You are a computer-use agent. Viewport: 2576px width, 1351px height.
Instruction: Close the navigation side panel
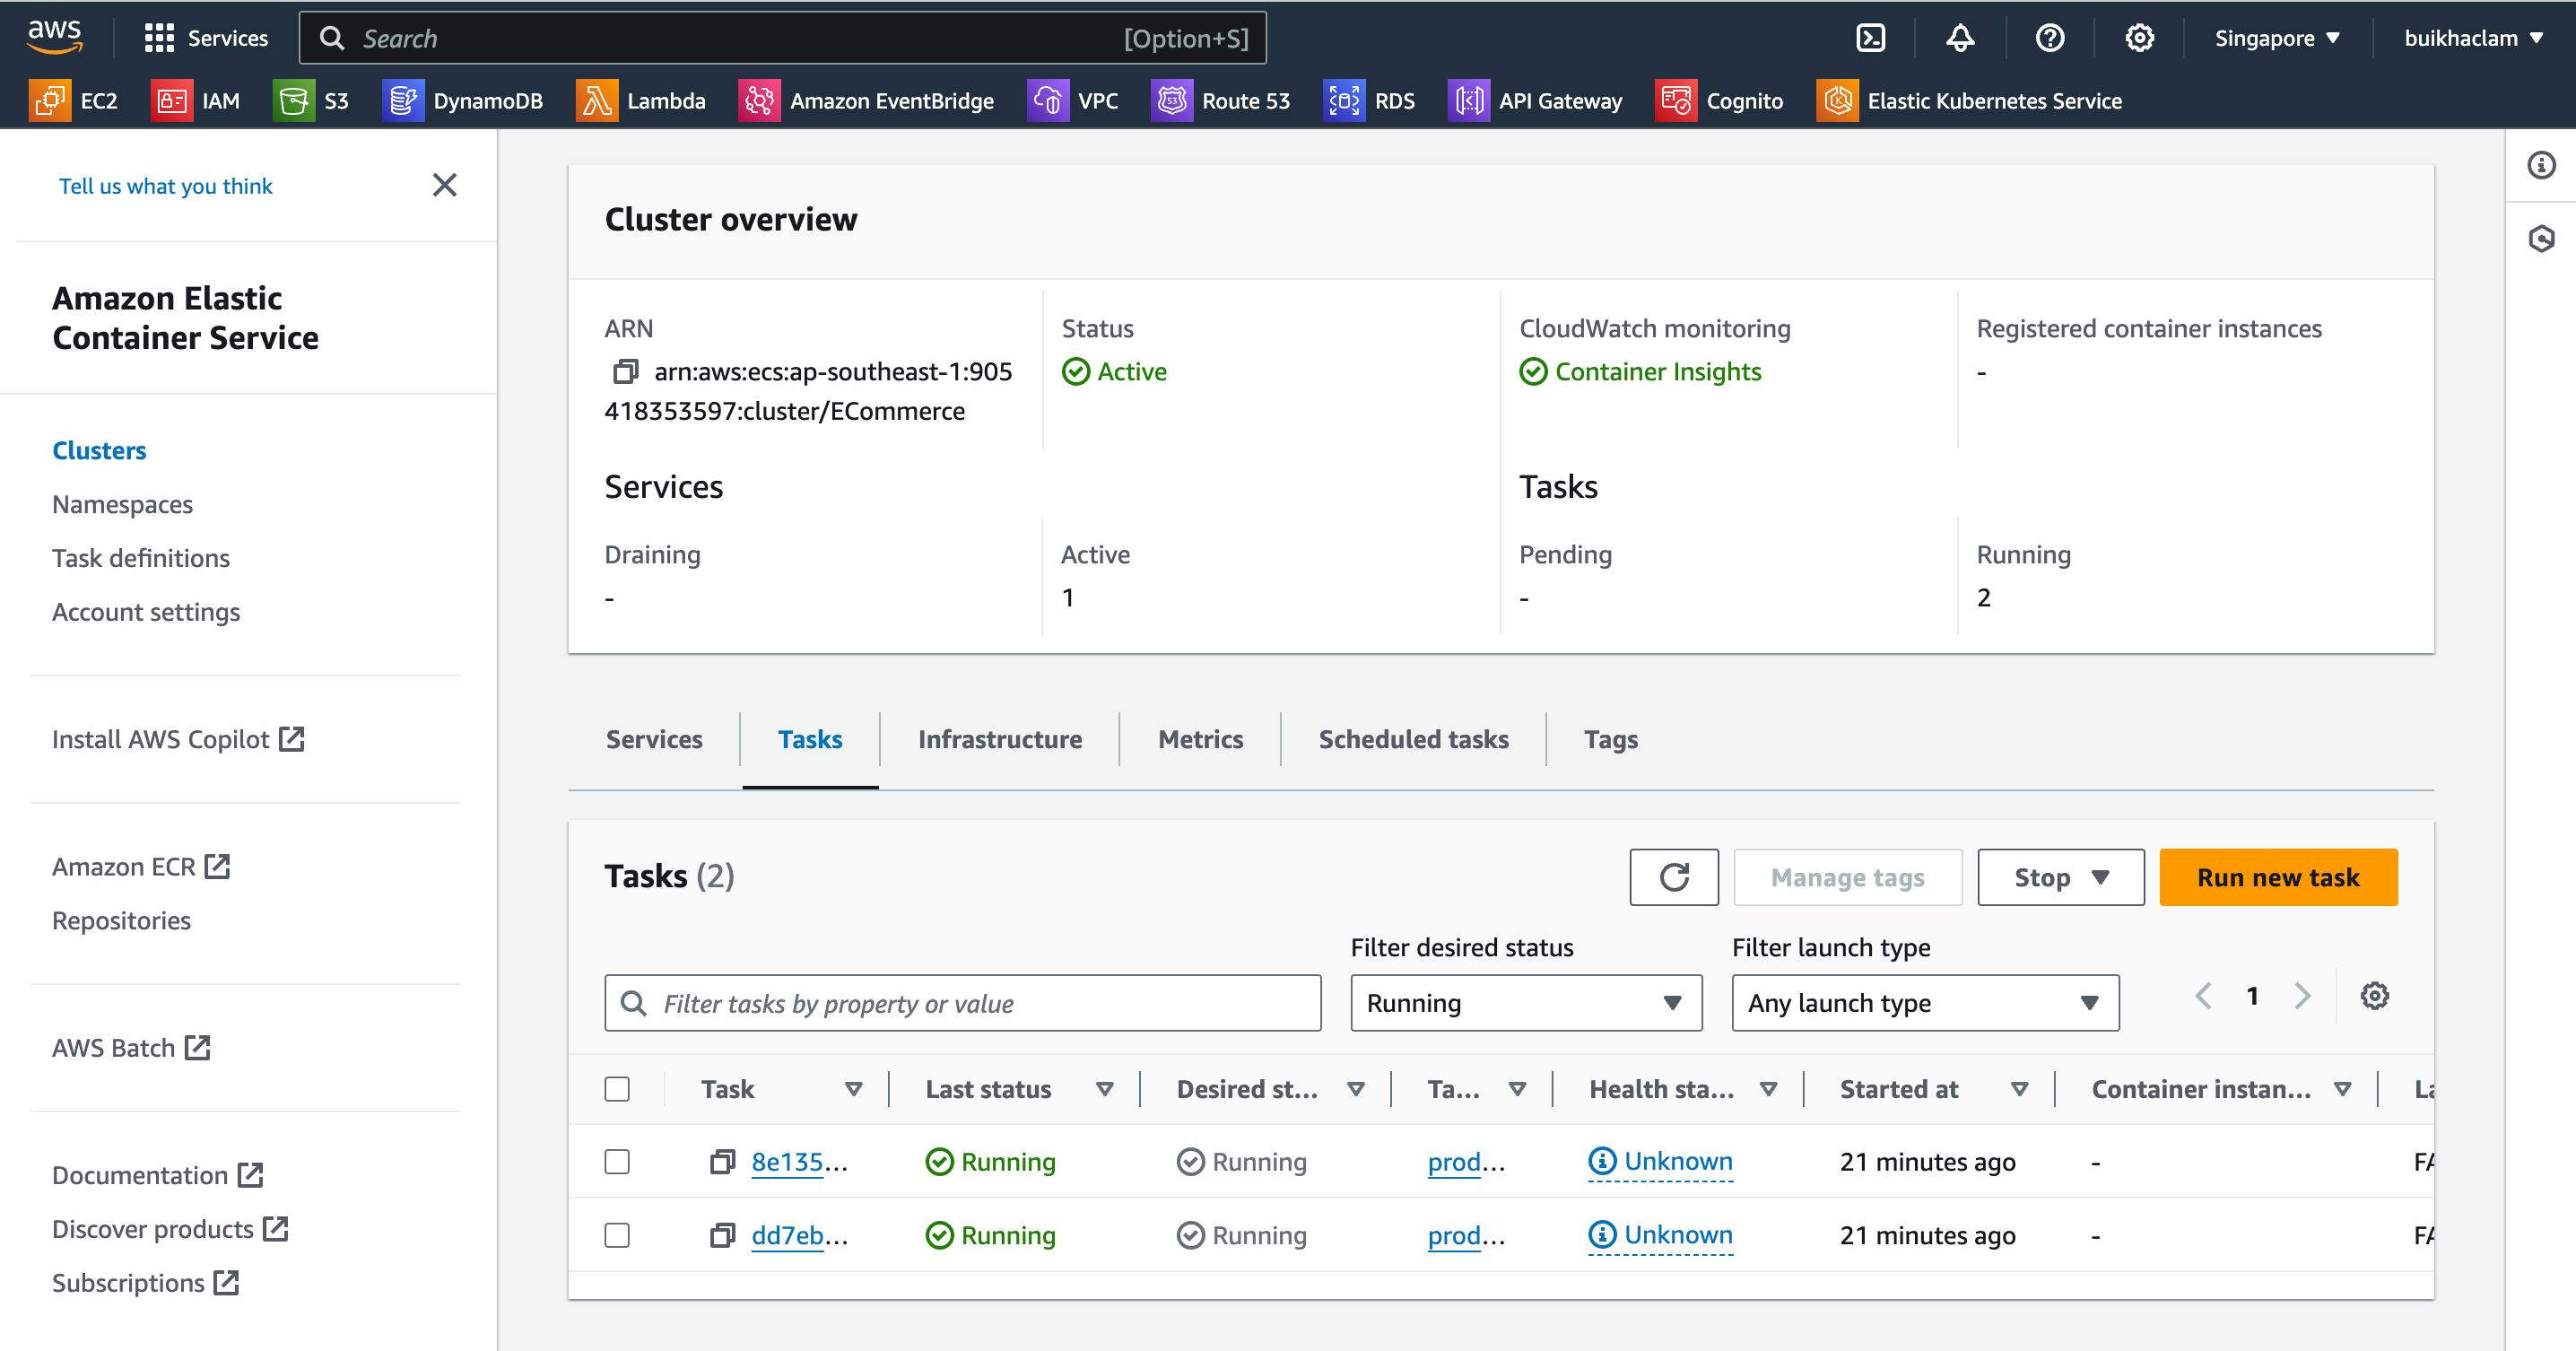click(445, 185)
